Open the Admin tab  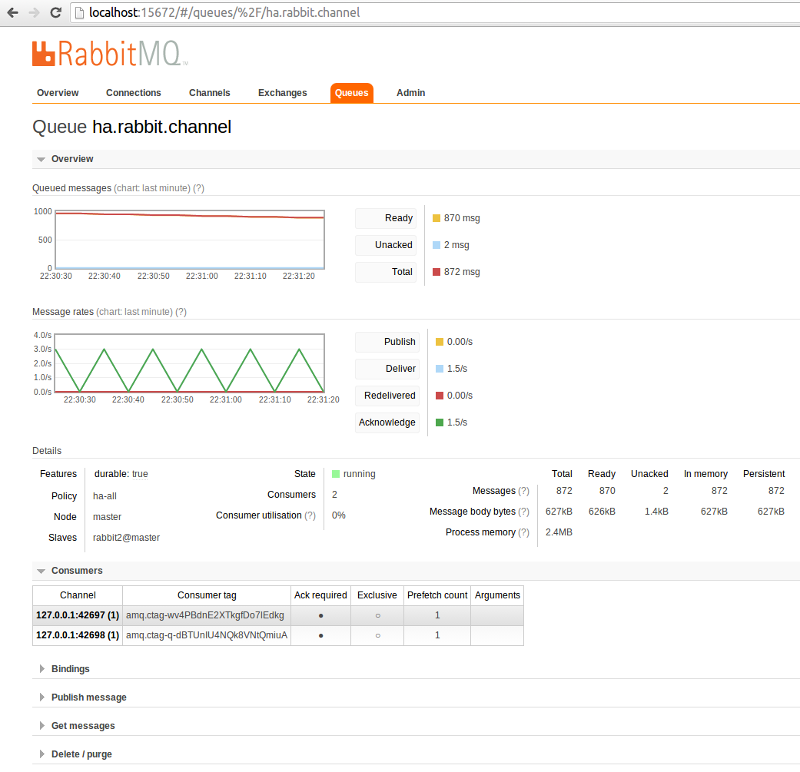411,93
